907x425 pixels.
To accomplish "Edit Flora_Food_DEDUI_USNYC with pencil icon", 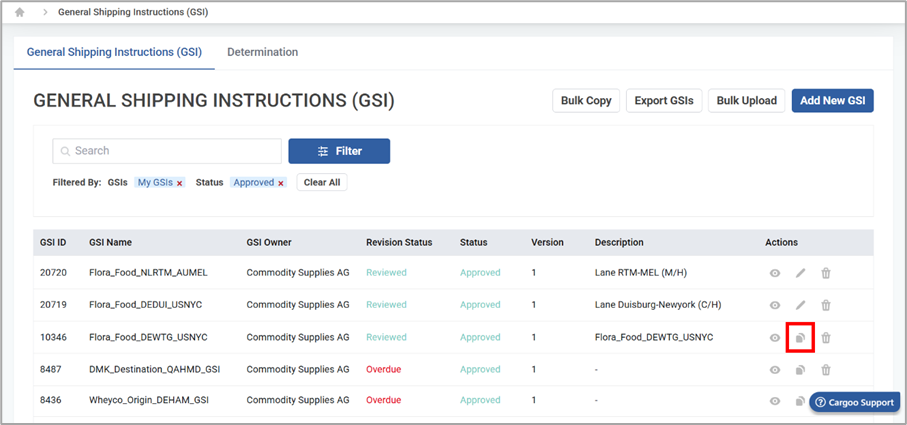I will pos(801,305).
